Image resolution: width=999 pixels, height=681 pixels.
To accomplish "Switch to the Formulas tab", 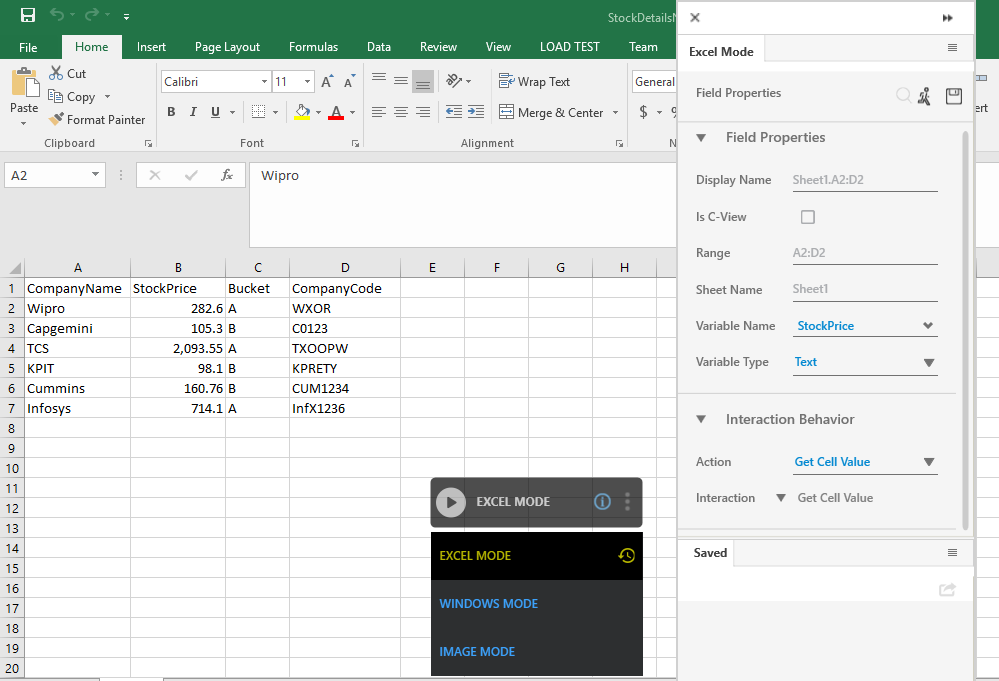I will tap(313, 47).
